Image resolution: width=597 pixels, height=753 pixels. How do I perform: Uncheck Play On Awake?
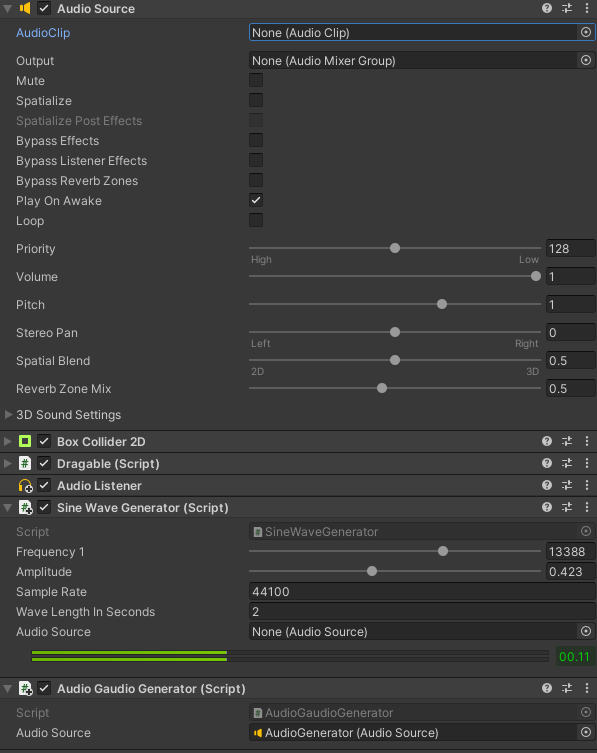pyautogui.click(x=256, y=200)
